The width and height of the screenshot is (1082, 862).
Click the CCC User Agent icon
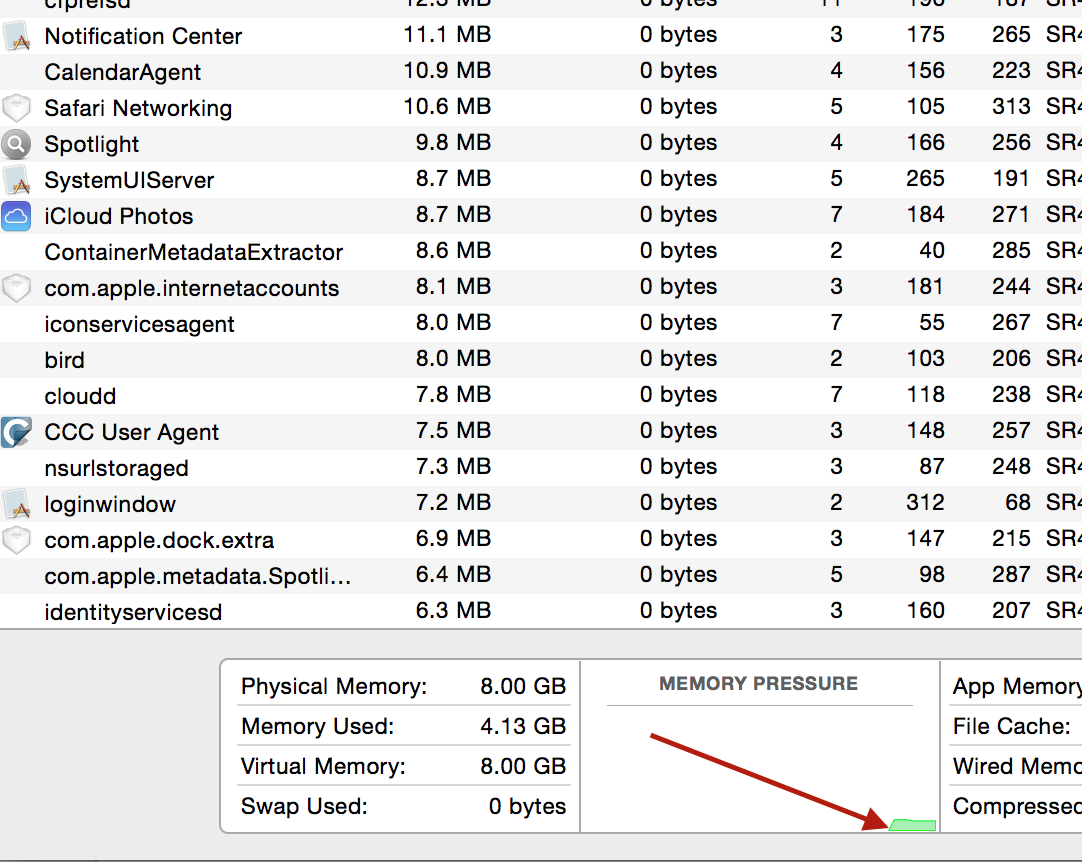17,432
